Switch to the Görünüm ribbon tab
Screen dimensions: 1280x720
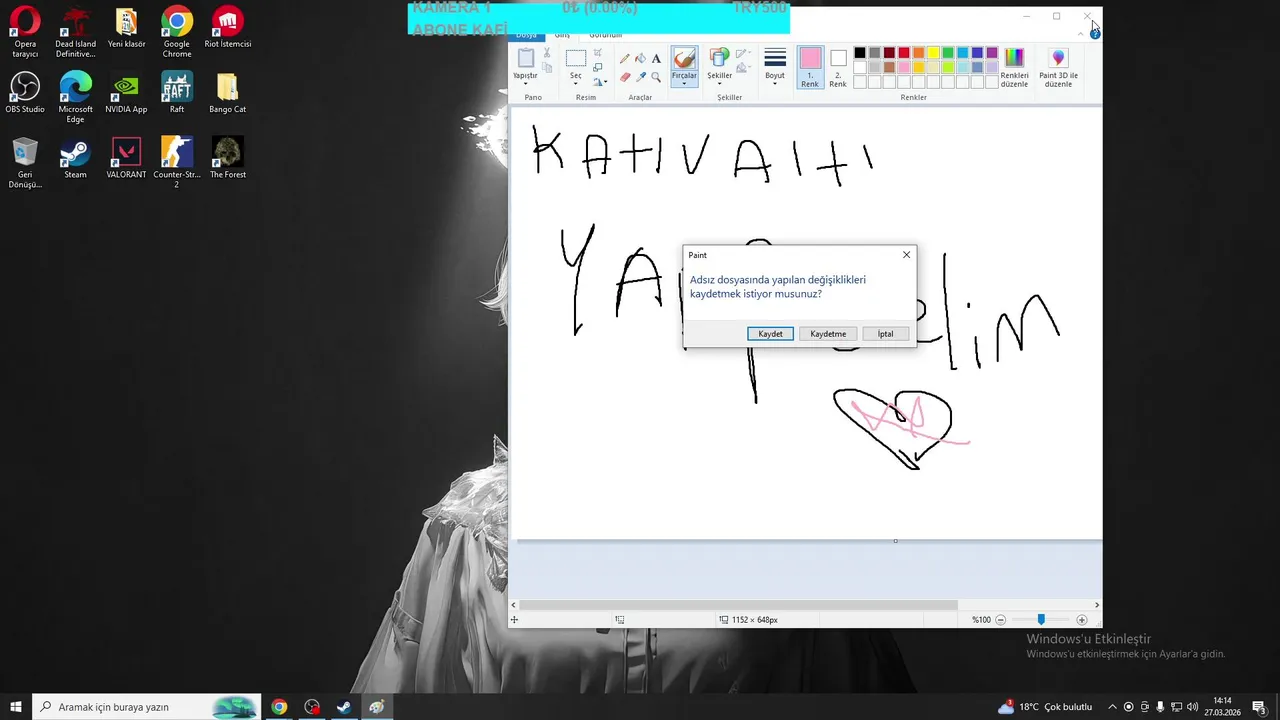point(606,35)
